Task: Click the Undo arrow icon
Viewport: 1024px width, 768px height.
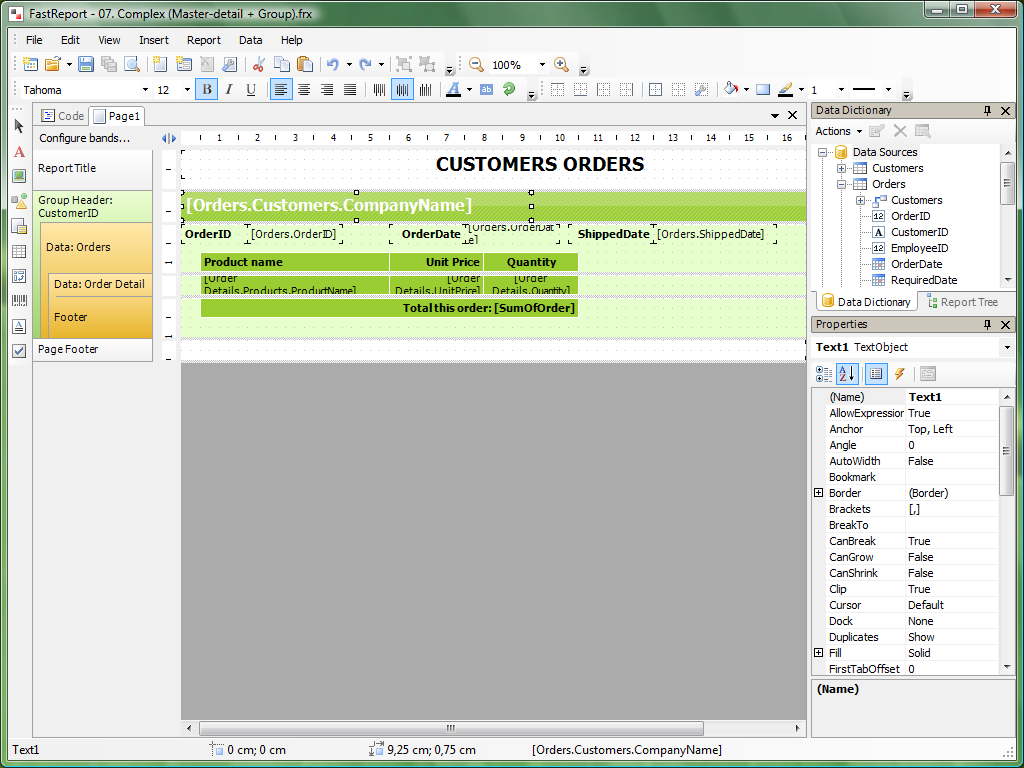Action: (x=332, y=65)
